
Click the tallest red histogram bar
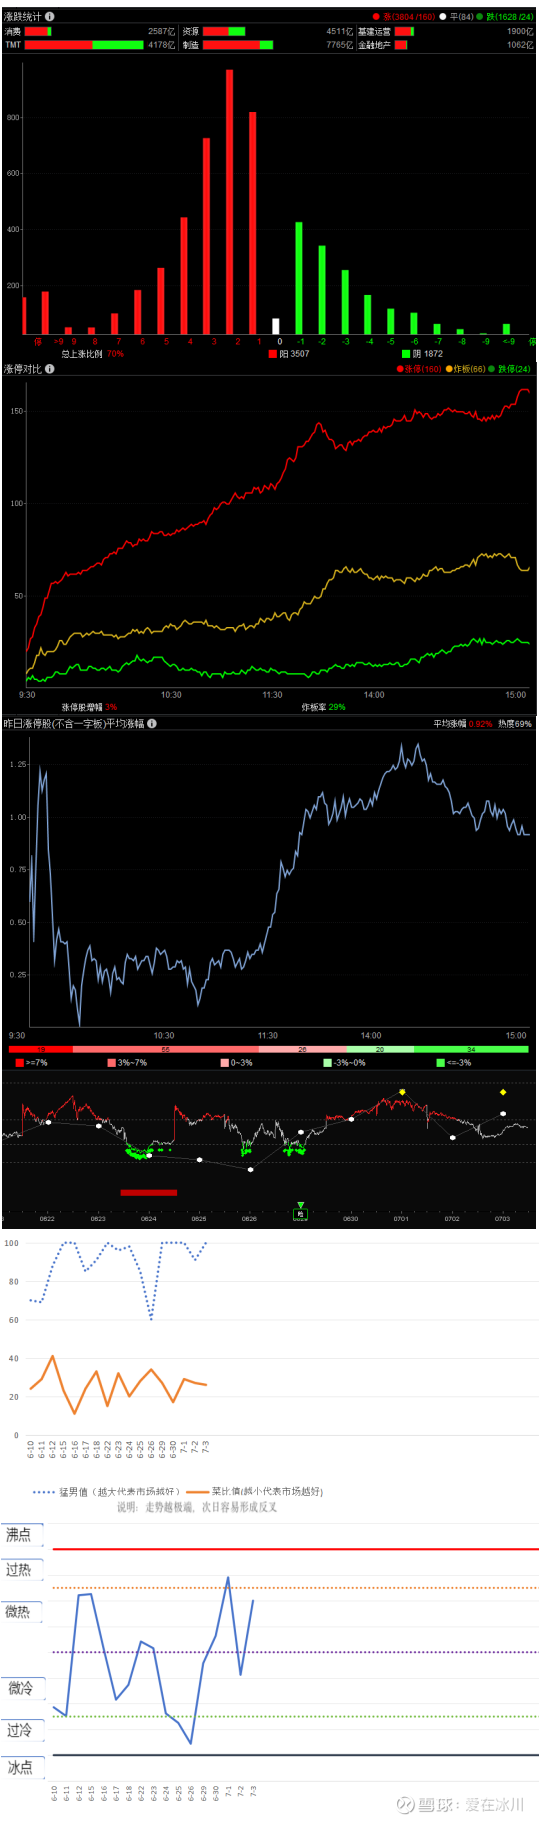[230, 202]
